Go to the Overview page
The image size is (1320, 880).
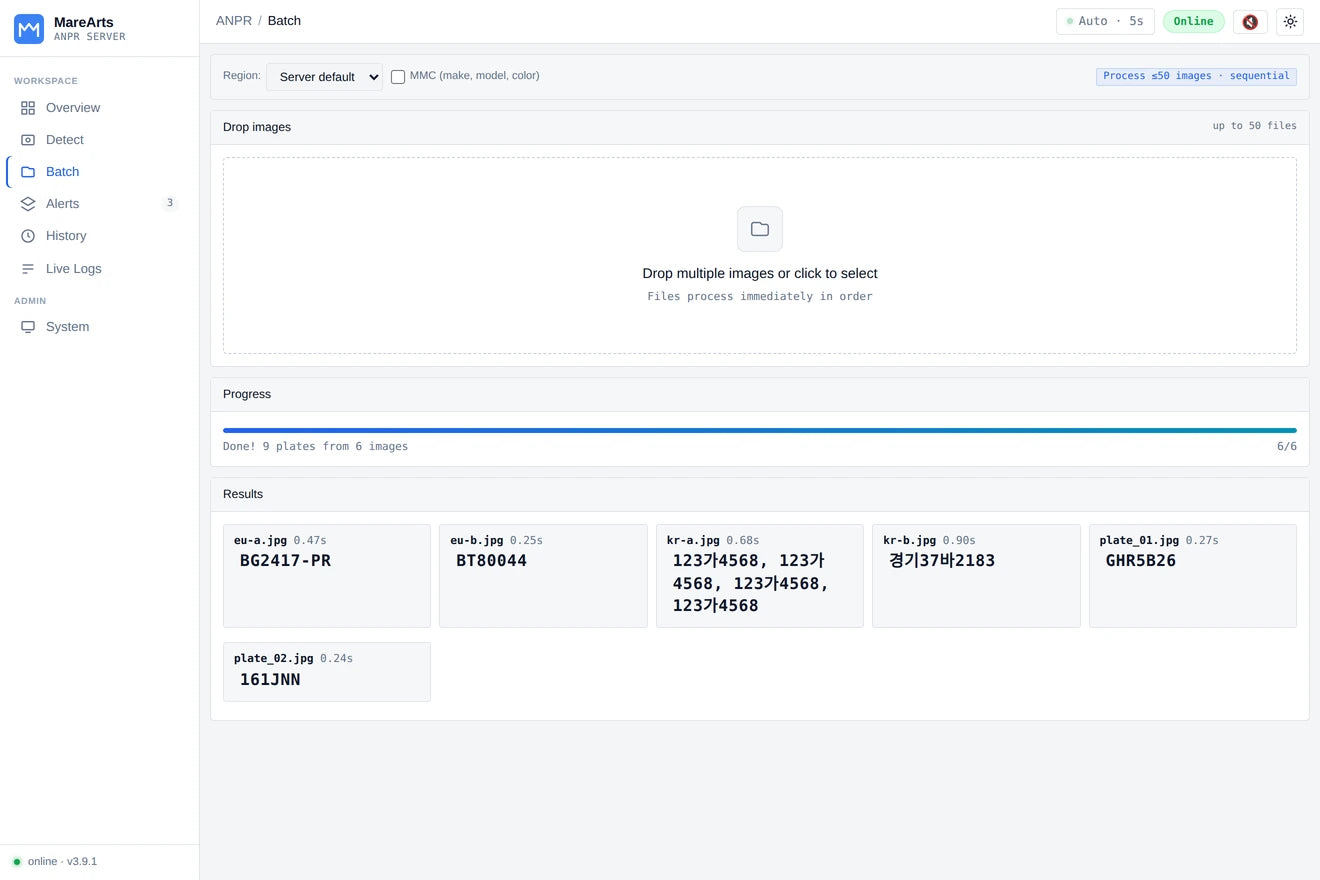click(x=99, y=108)
